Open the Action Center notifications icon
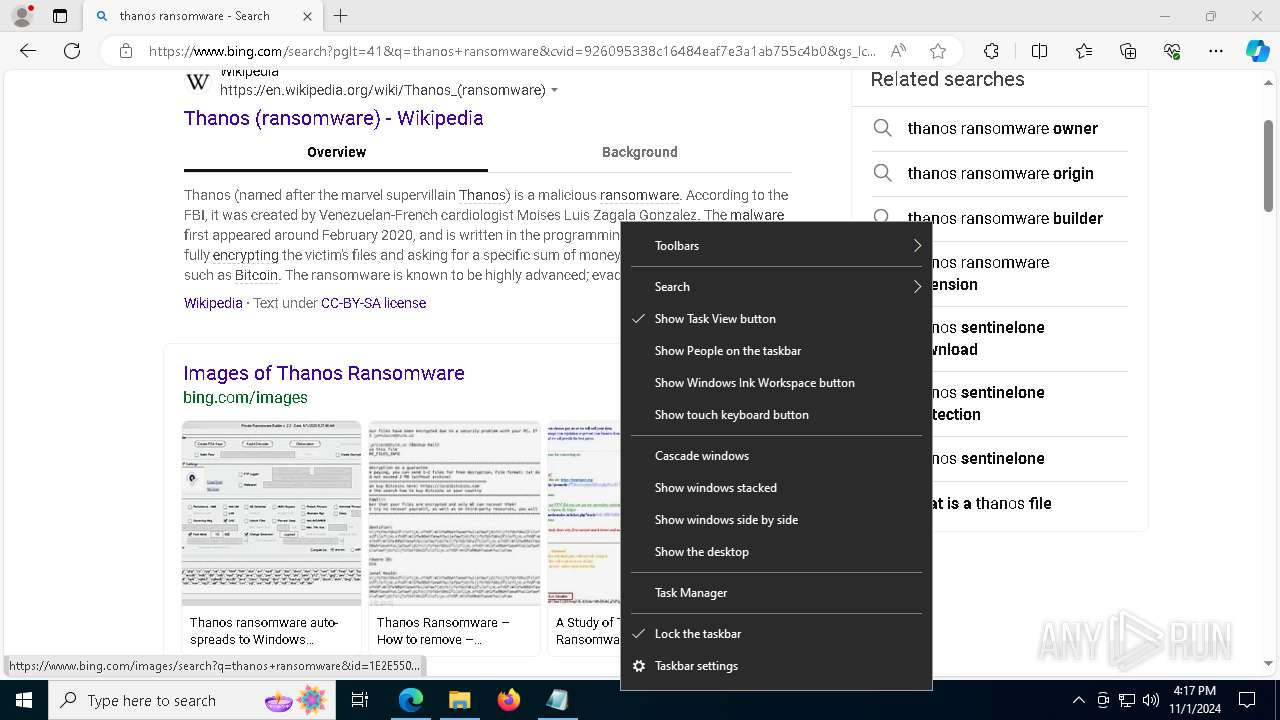The image size is (1280, 720). 1247,700
